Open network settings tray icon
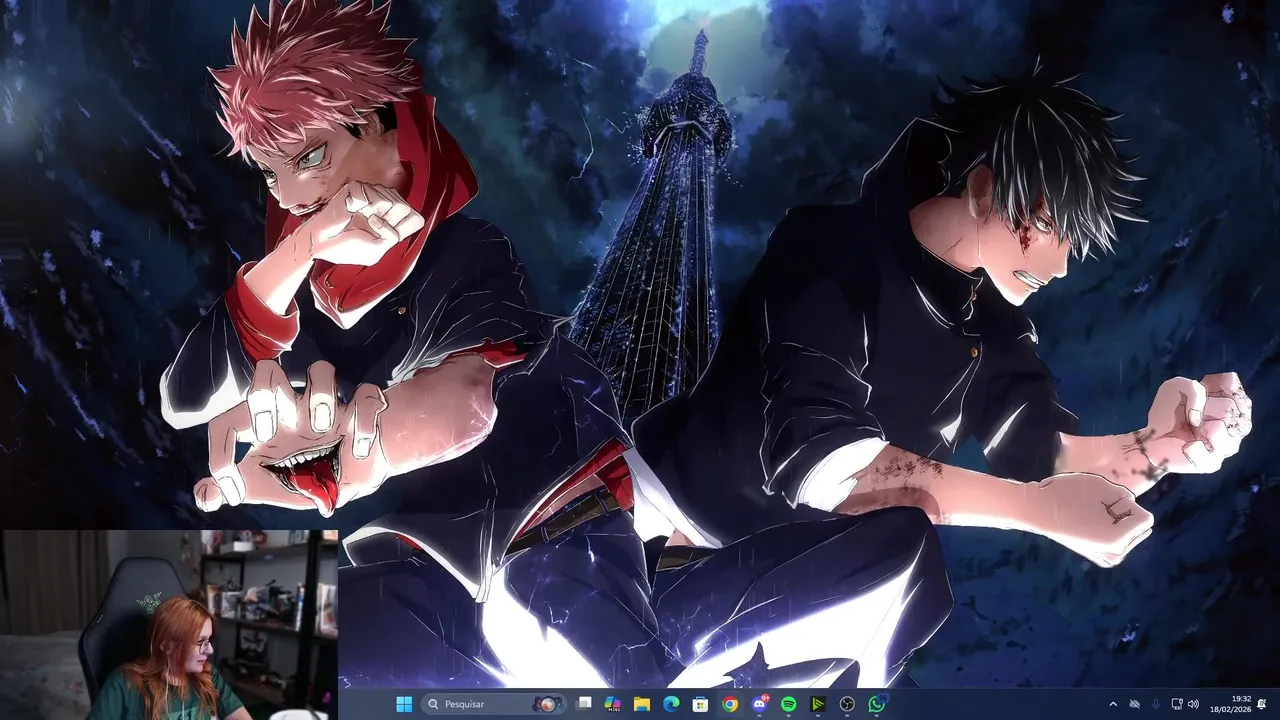1280x720 pixels. click(1177, 704)
